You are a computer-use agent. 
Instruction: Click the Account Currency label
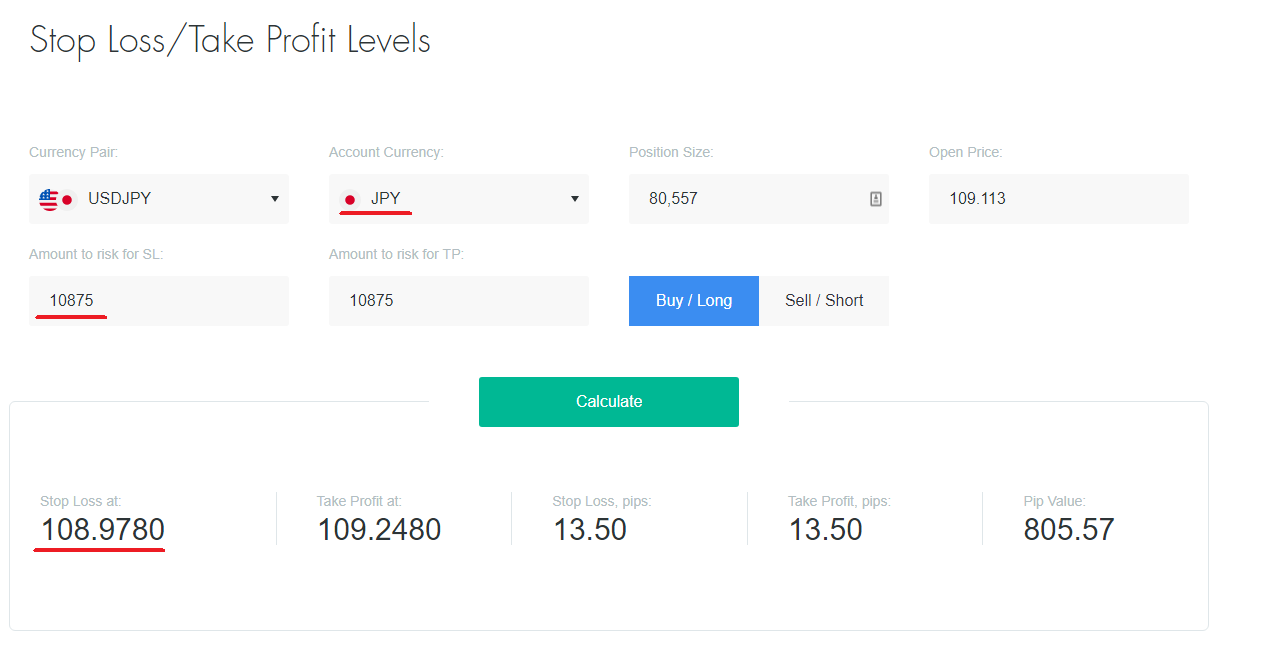[x=386, y=153]
